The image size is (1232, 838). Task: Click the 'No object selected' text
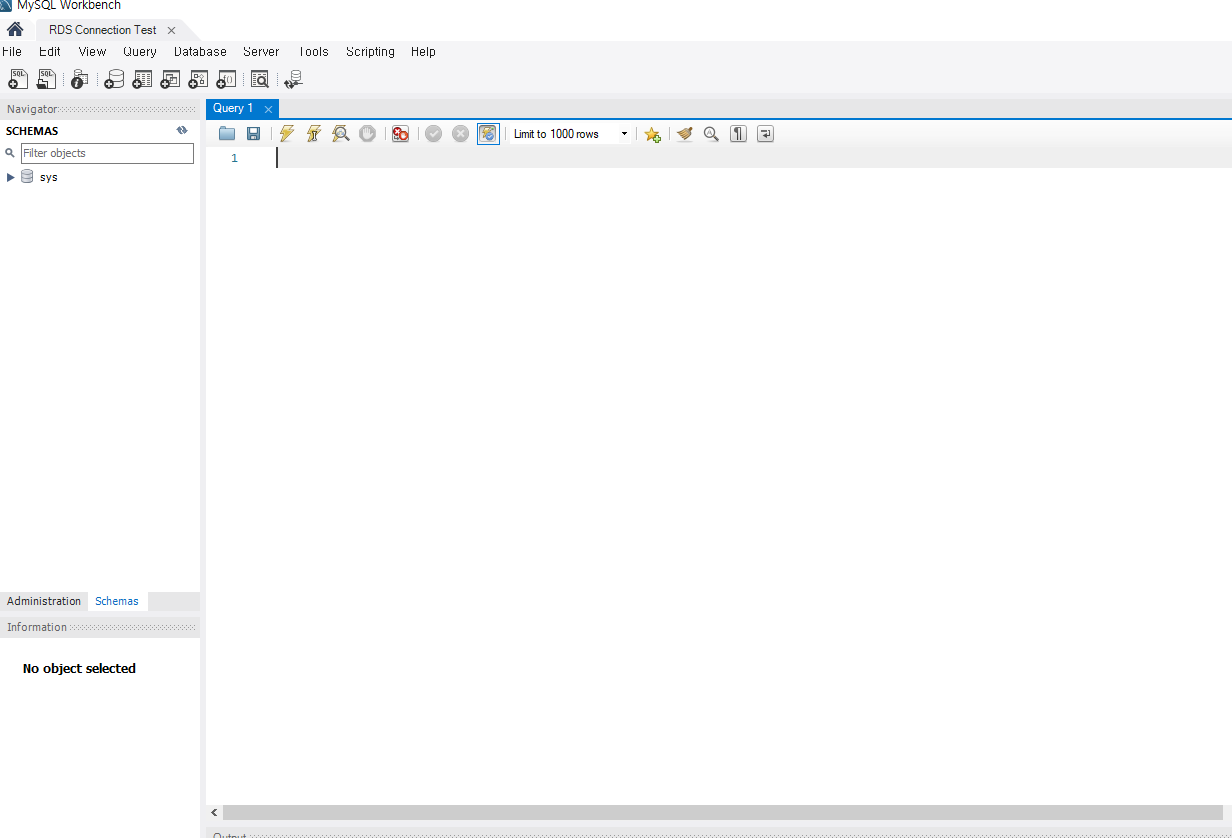tap(79, 668)
